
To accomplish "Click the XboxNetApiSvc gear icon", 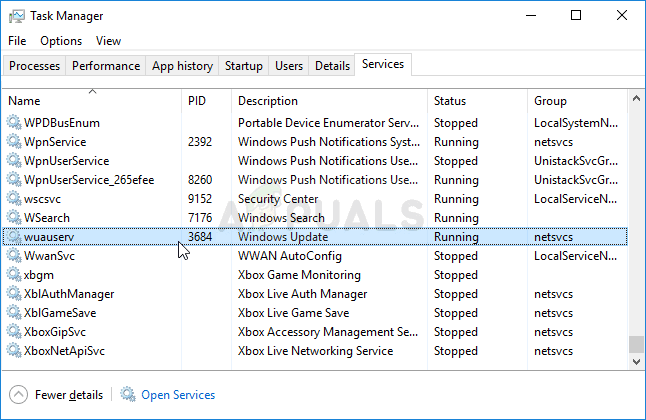I will [x=14, y=351].
